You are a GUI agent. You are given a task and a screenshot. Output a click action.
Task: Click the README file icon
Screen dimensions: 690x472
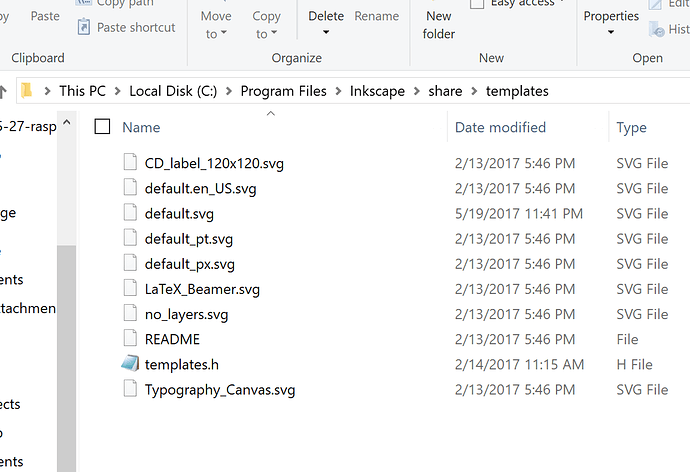[x=130, y=338]
